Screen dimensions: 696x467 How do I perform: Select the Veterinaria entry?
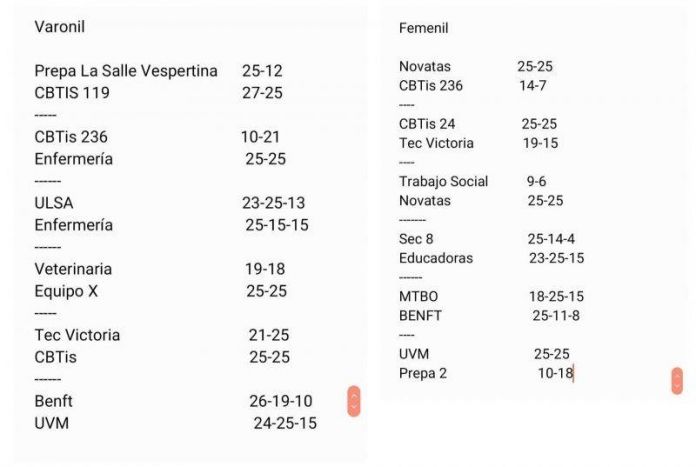73,269
